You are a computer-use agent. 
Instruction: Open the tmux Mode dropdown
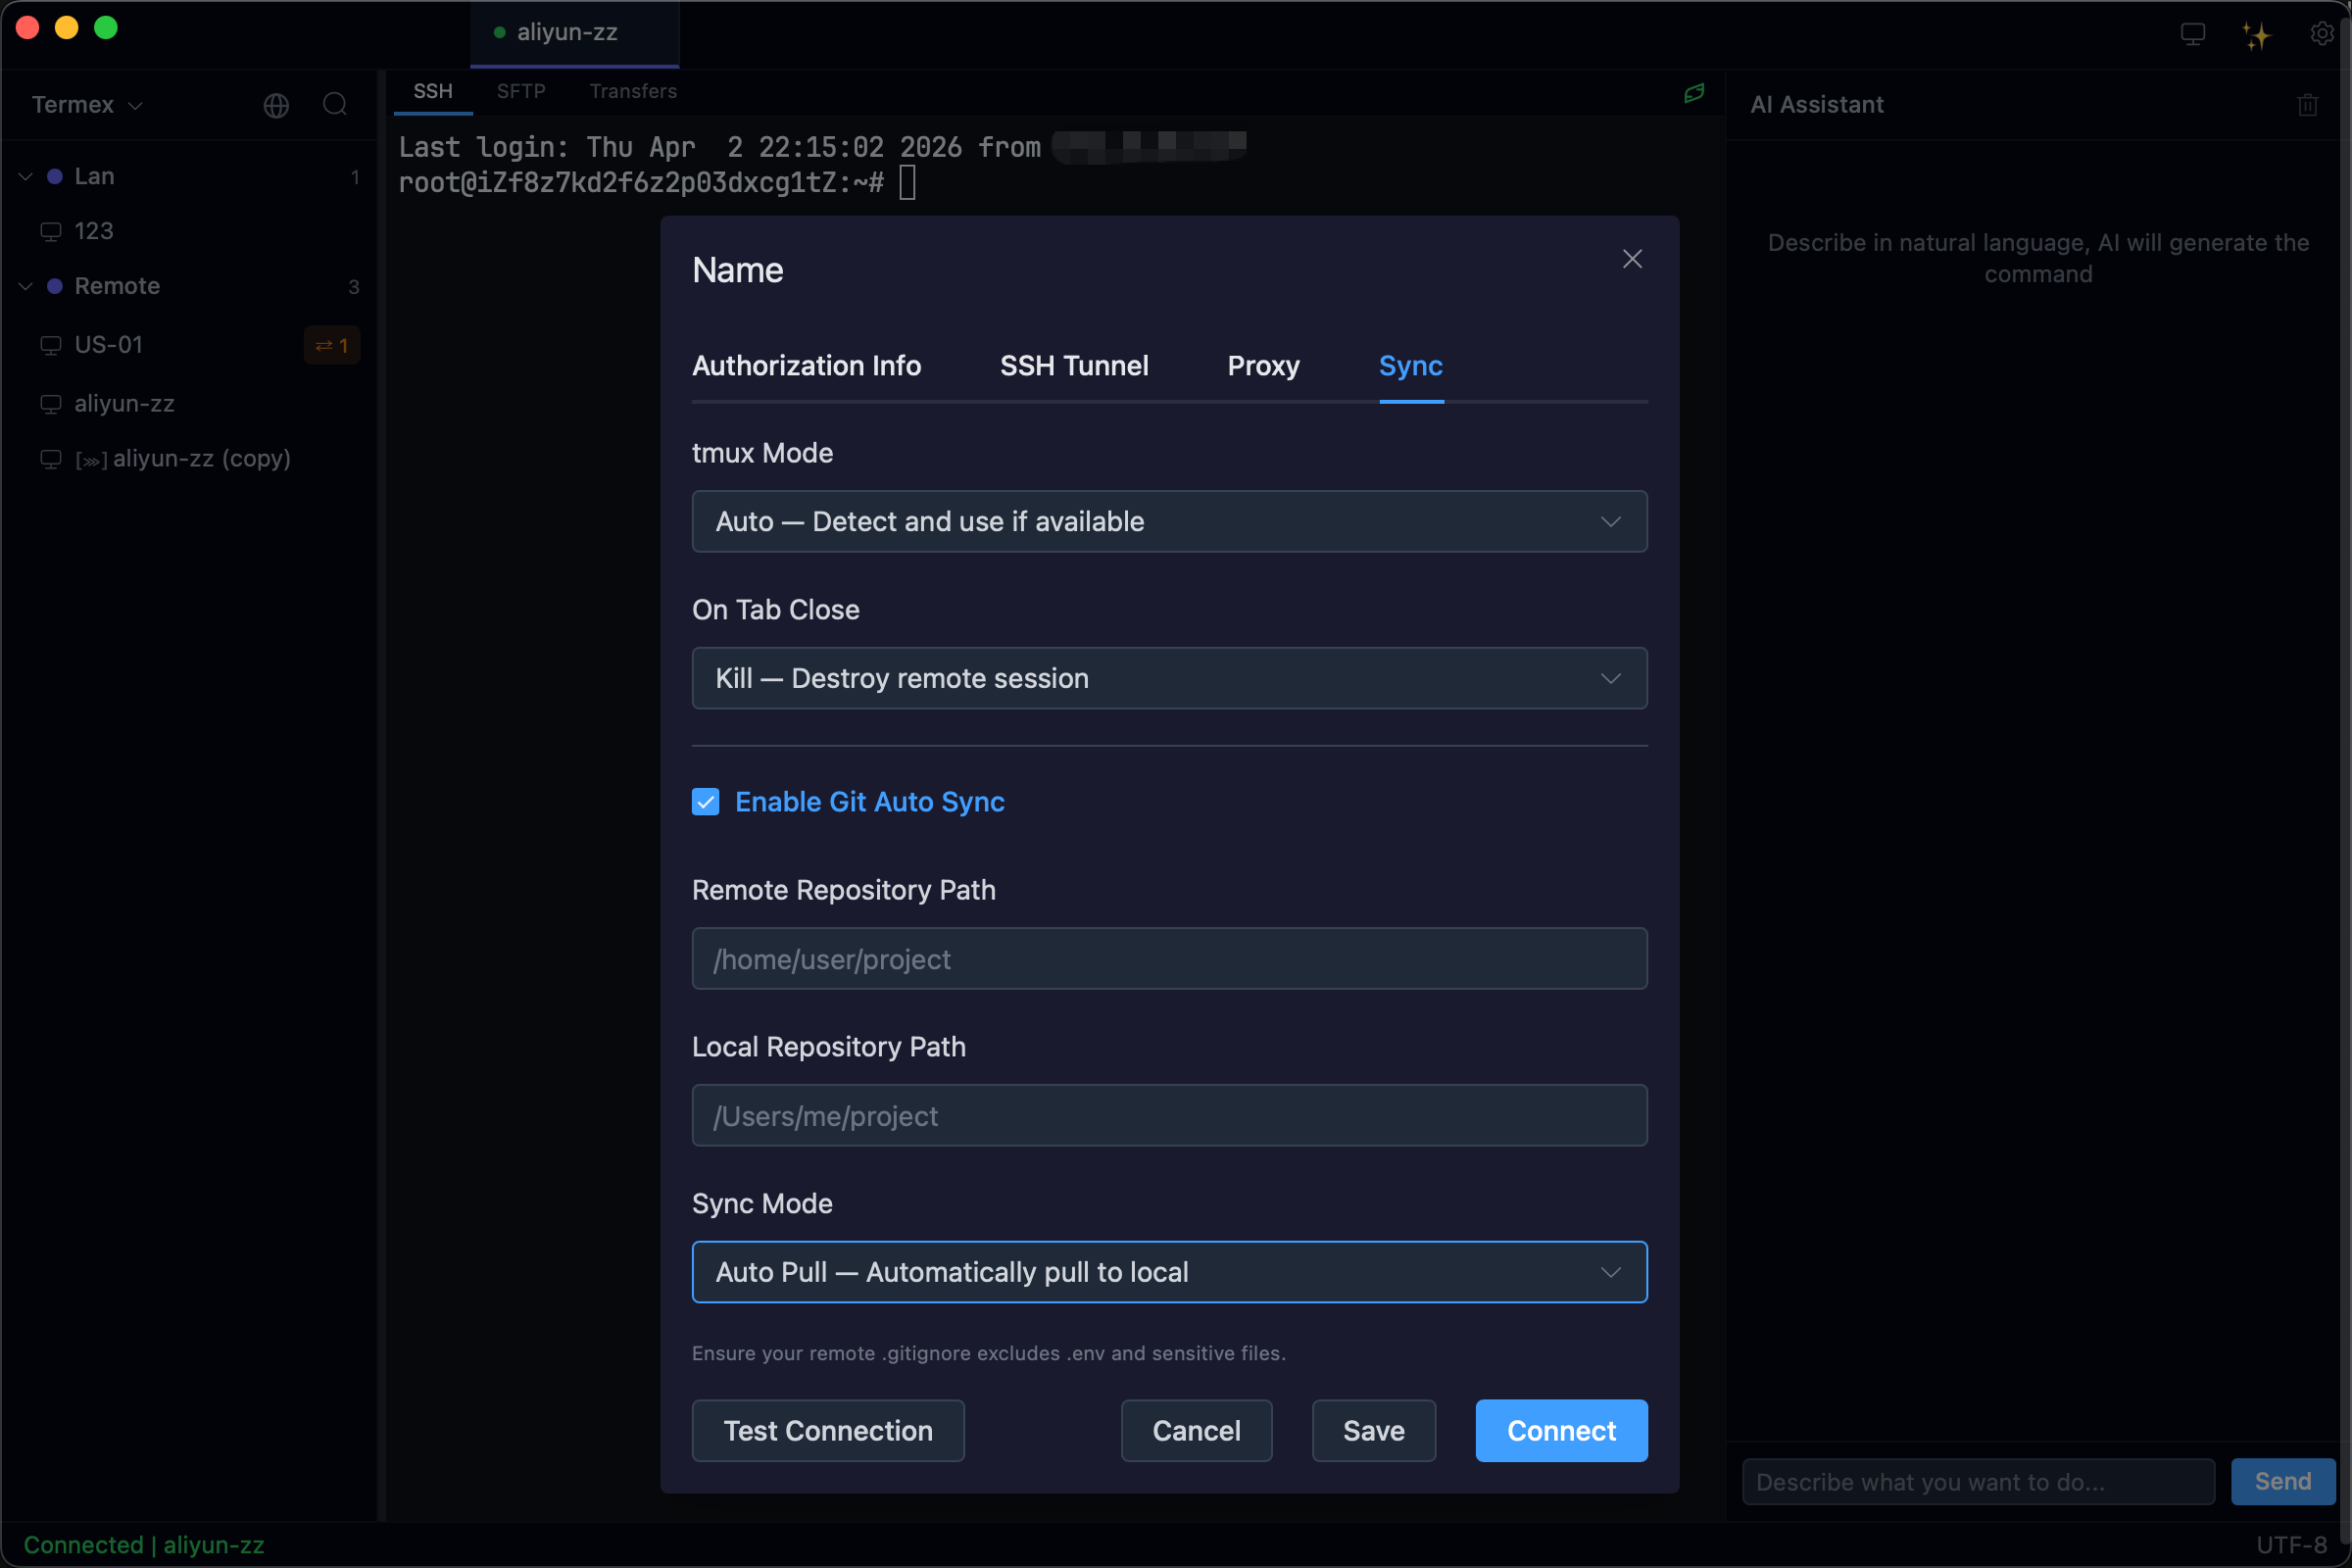click(x=1169, y=521)
